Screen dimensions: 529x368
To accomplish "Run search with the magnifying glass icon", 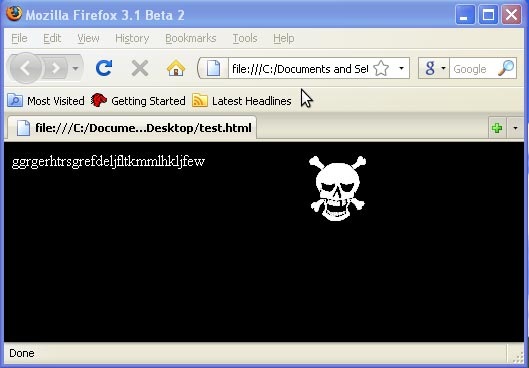I will point(506,68).
